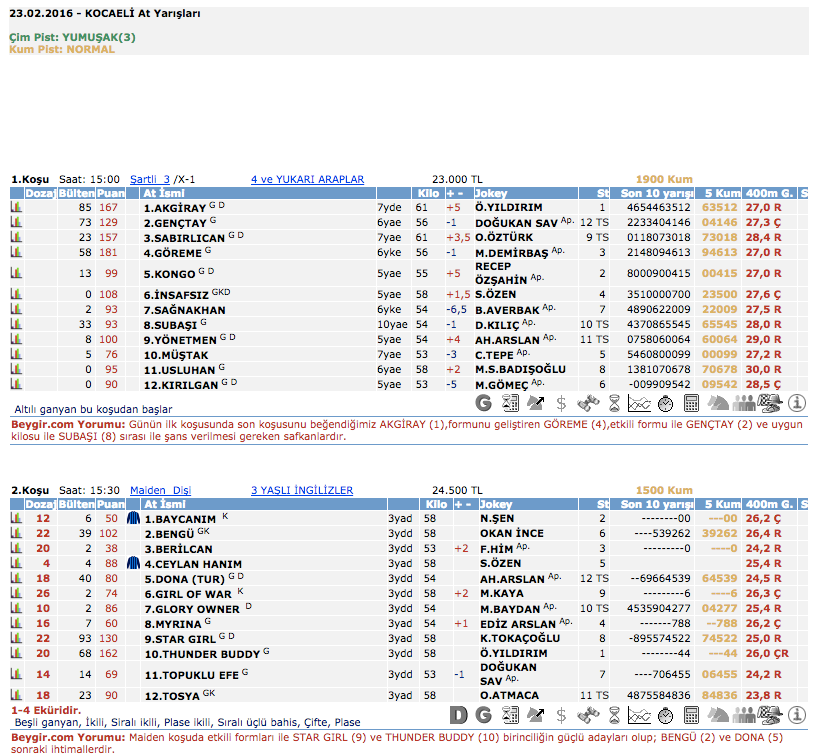
Task: Open the bar chart icon for STAR GIRL row
Action: pos(17,638)
